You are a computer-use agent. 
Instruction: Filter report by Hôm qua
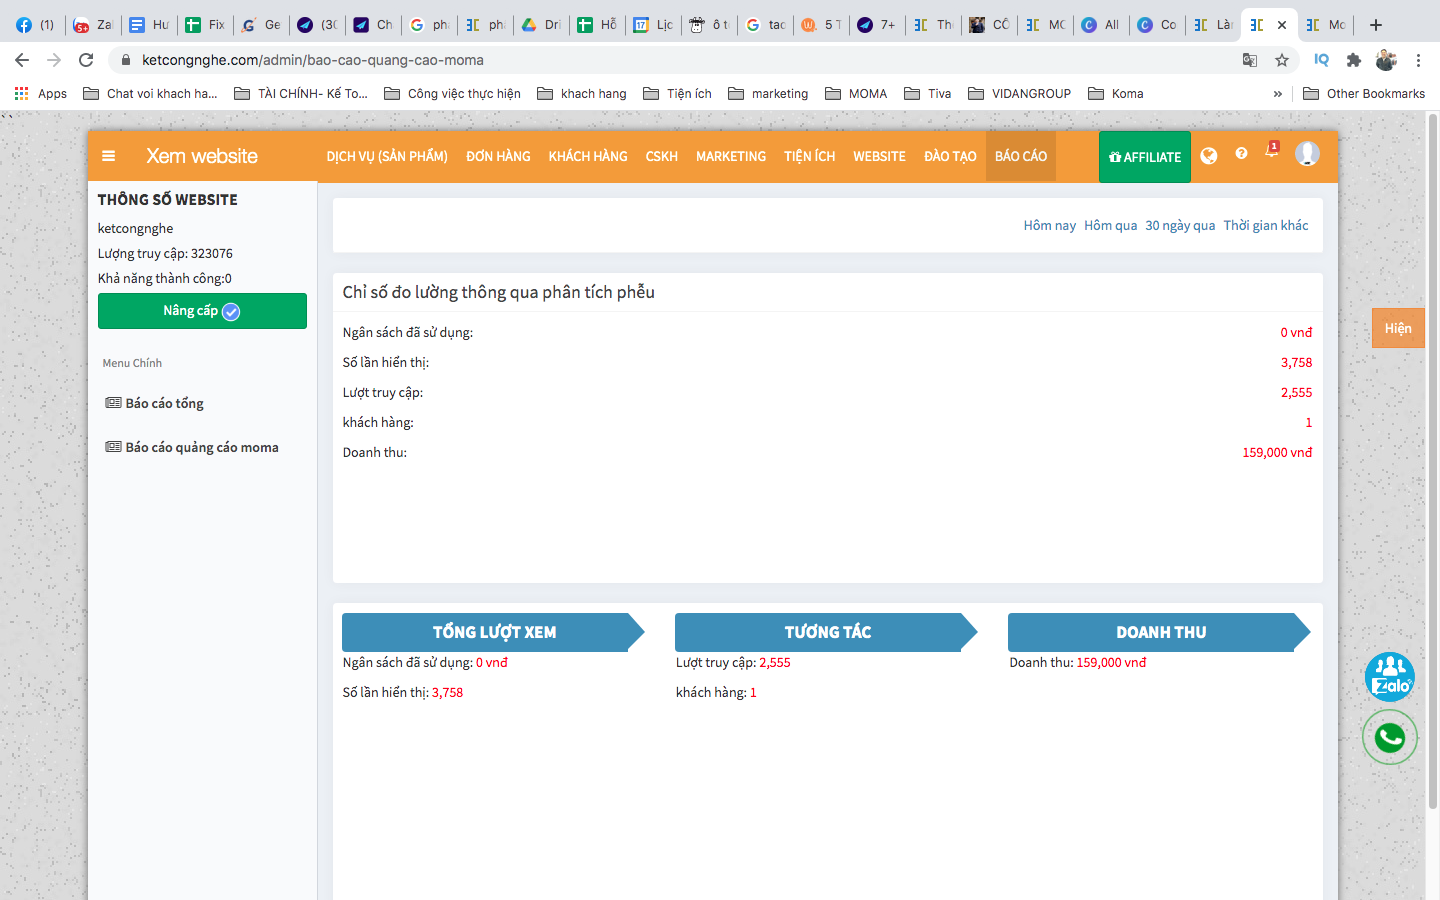click(x=1110, y=226)
